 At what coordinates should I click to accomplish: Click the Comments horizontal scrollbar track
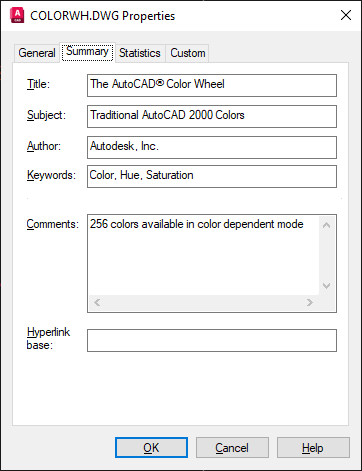pos(203,303)
